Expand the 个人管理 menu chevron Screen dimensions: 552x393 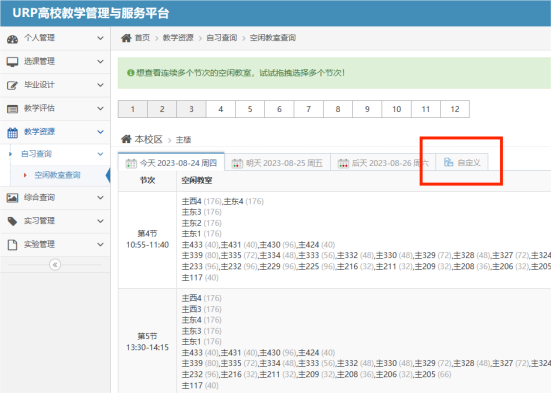click(x=100, y=38)
